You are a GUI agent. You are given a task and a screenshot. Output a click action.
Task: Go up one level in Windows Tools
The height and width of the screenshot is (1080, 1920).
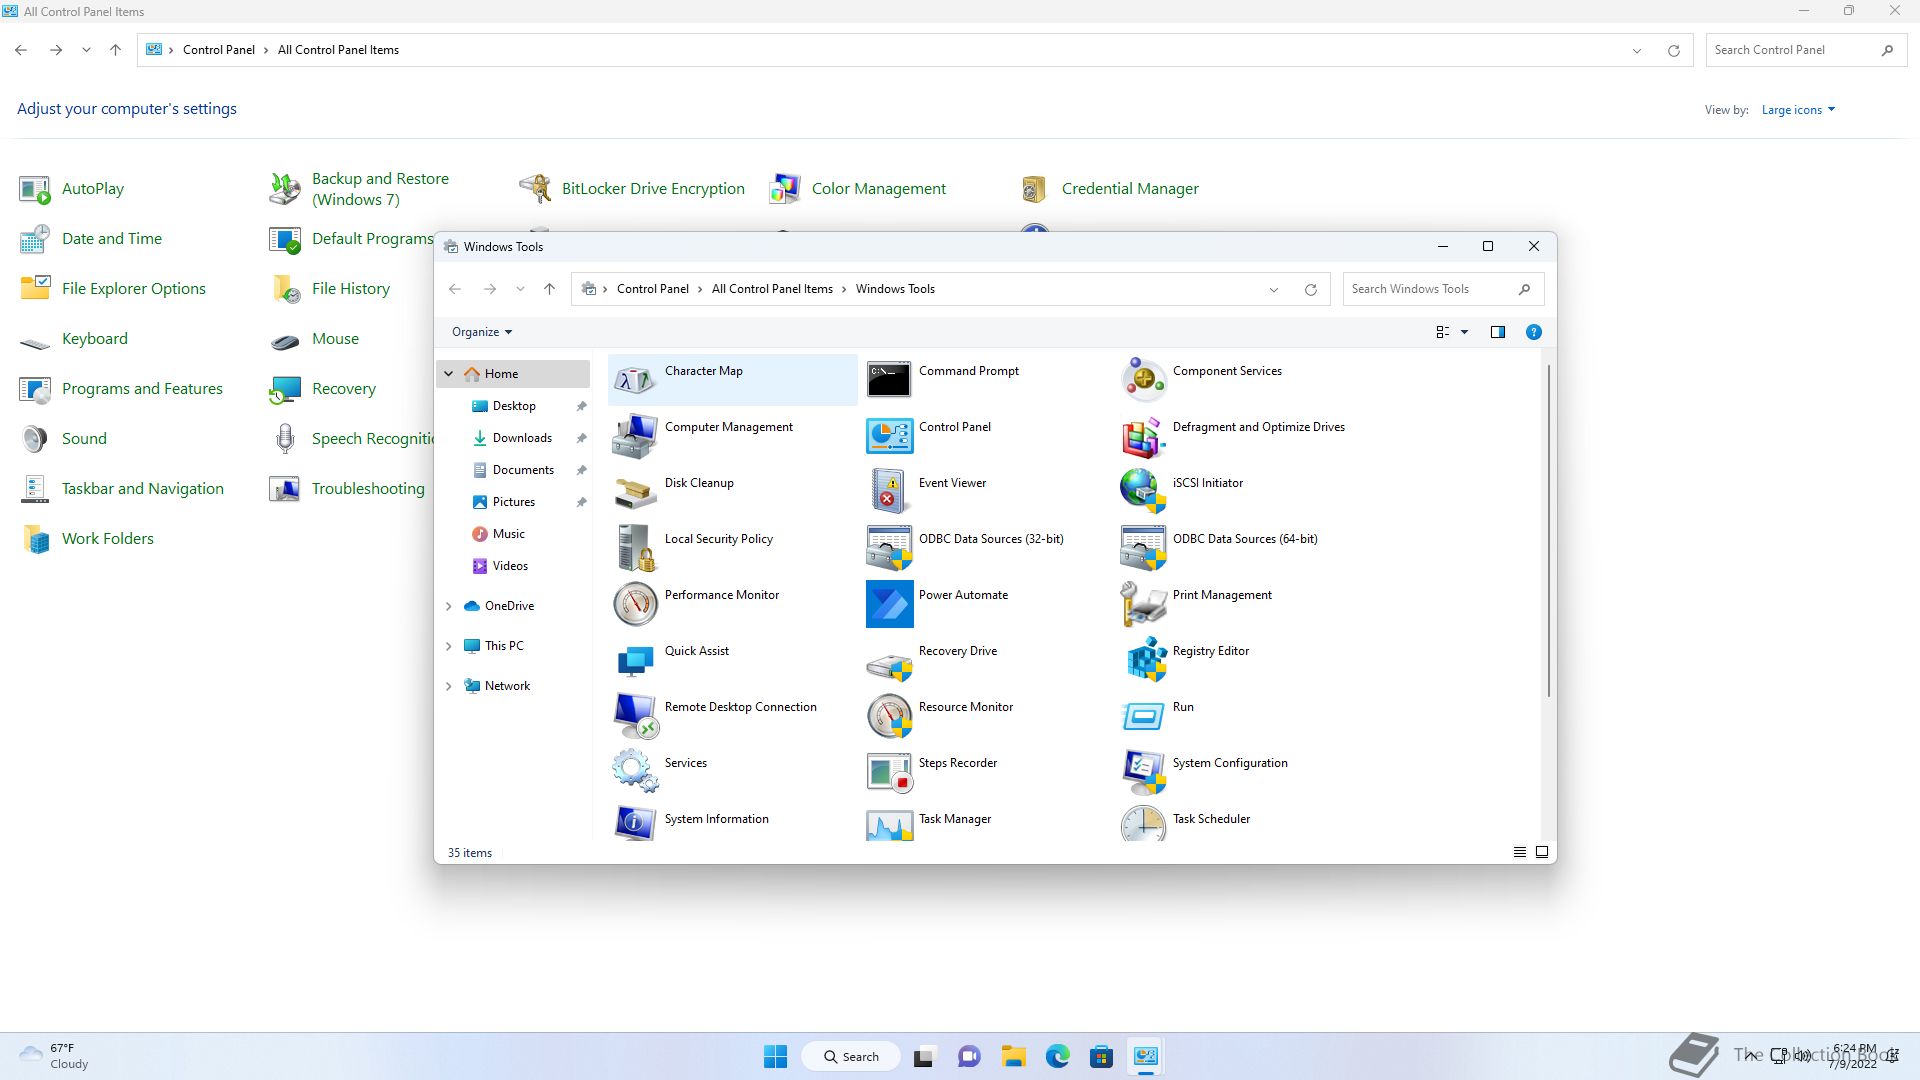click(x=549, y=289)
